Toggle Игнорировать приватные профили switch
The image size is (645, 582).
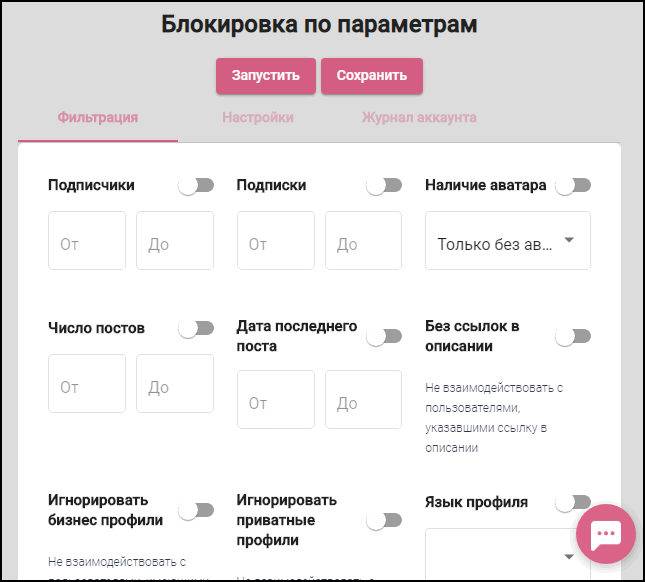pos(384,520)
